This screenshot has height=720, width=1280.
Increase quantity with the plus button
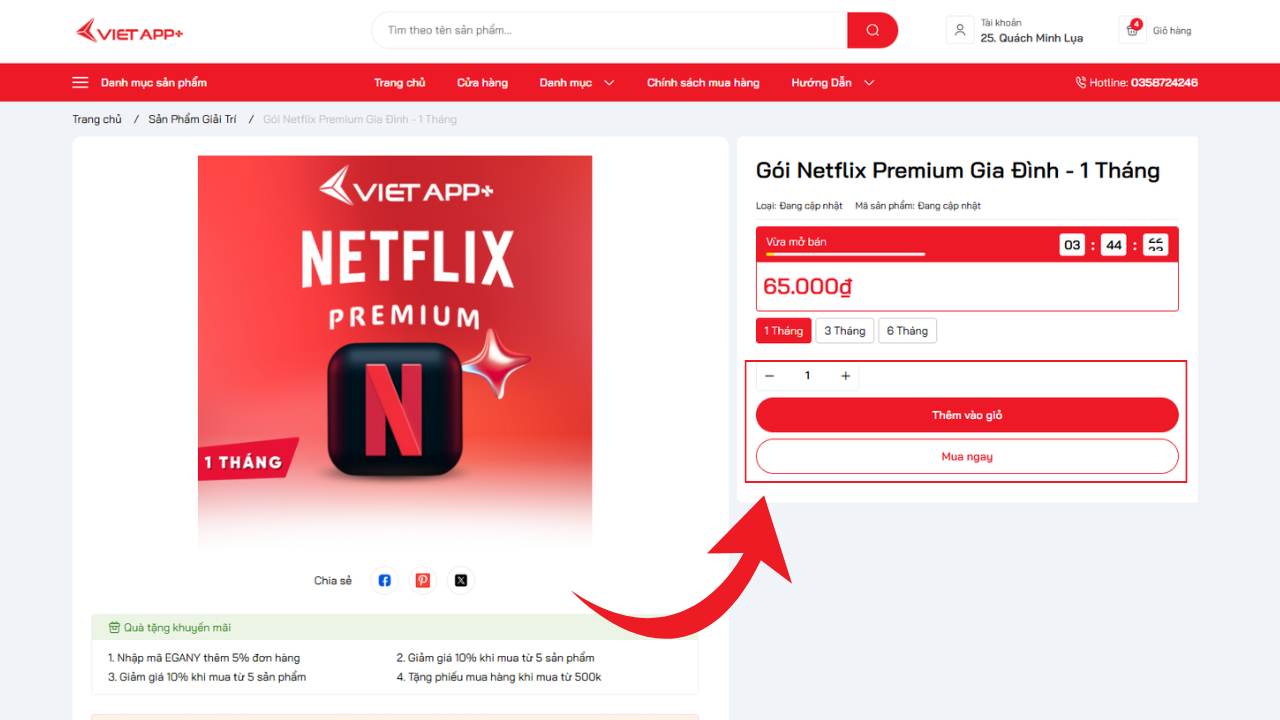point(846,376)
